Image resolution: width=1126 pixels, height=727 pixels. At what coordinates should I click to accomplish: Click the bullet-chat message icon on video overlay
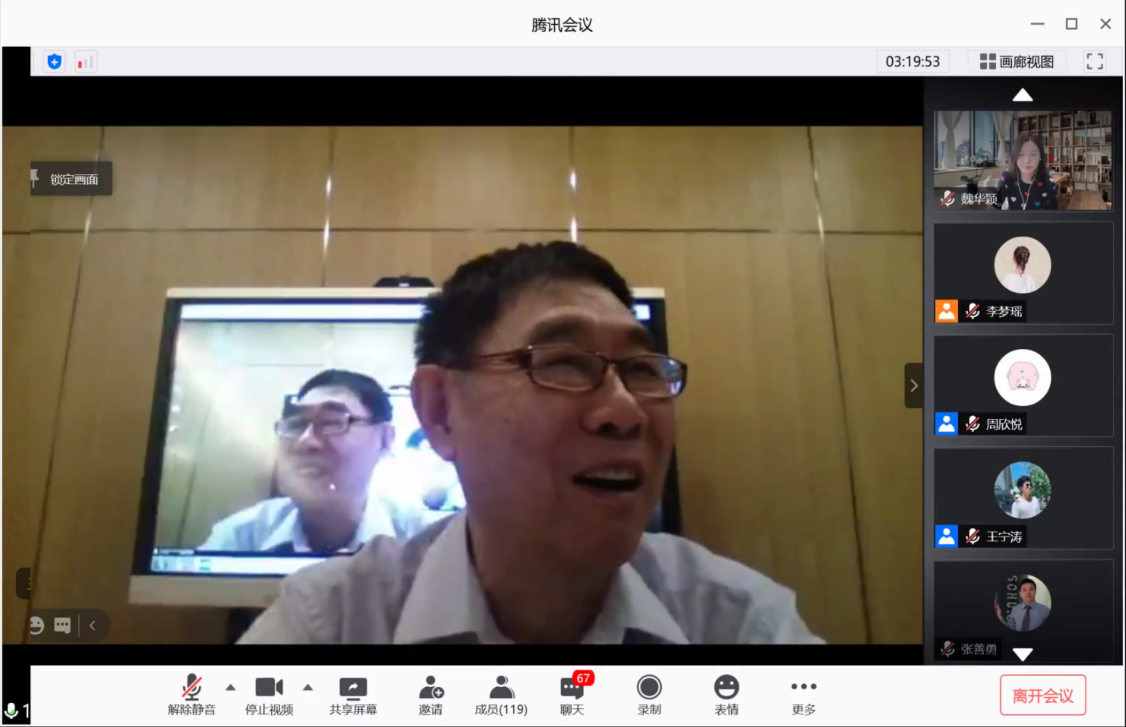[62, 626]
